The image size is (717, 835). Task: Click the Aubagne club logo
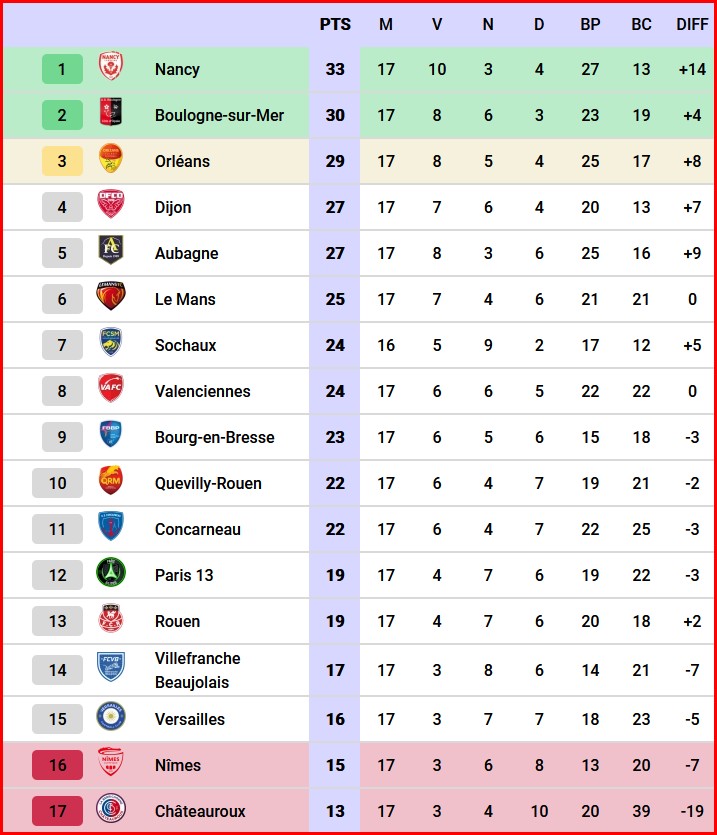coord(110,252)
